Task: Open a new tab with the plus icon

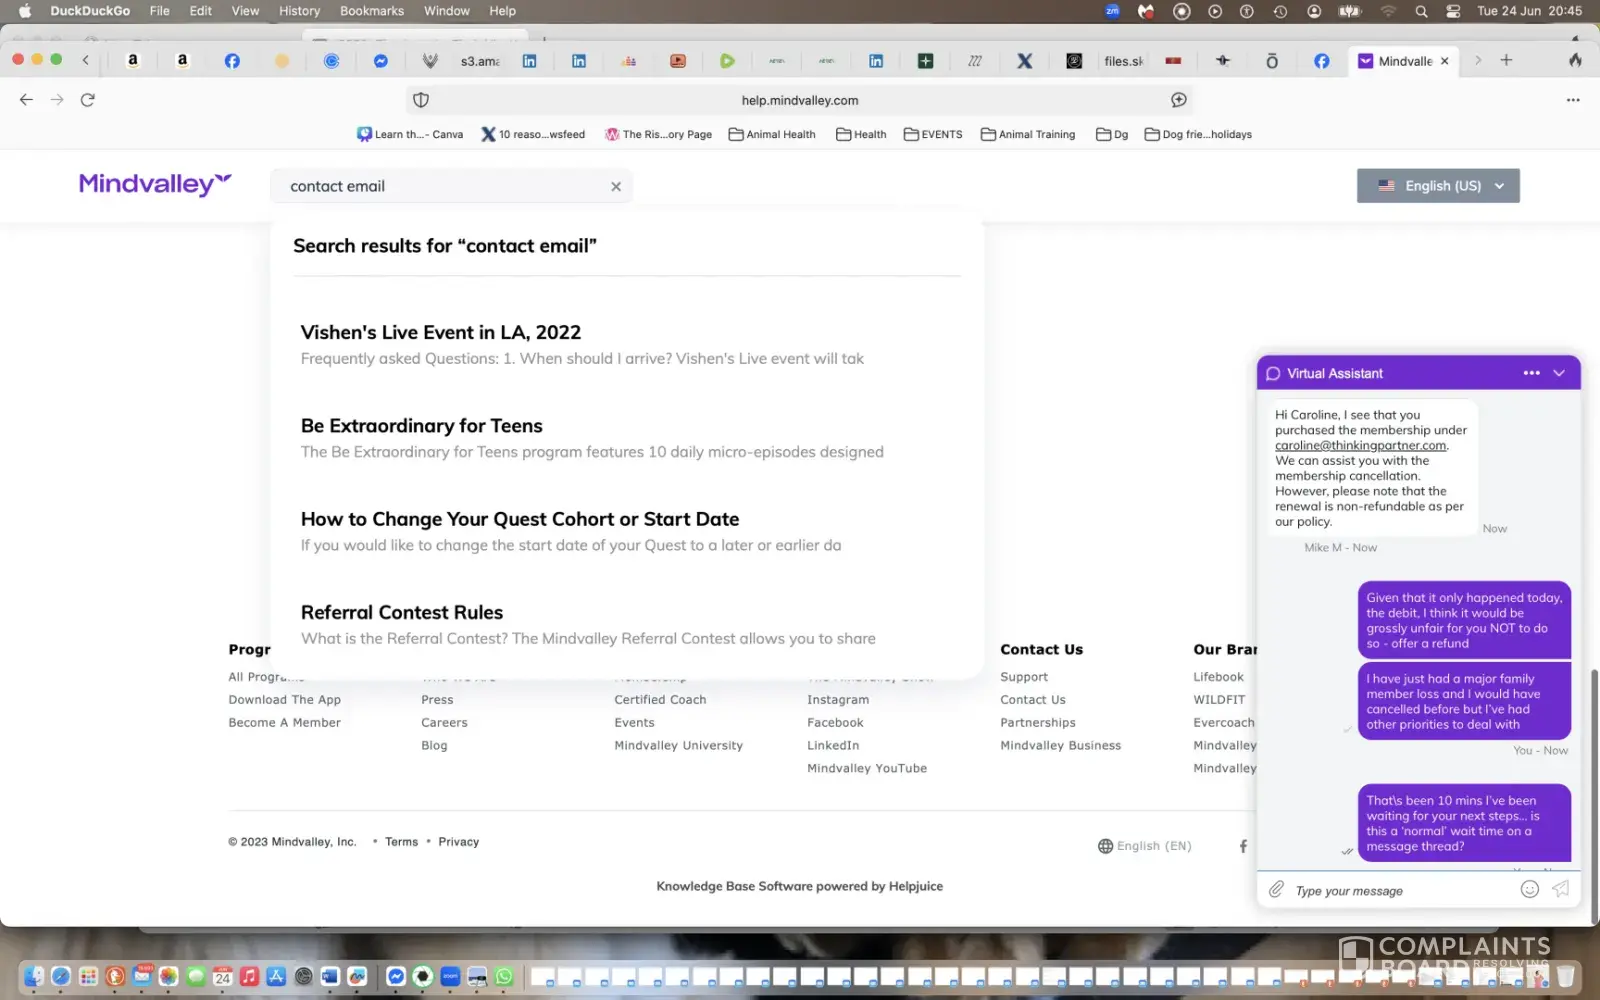Action: [1506, 61]
